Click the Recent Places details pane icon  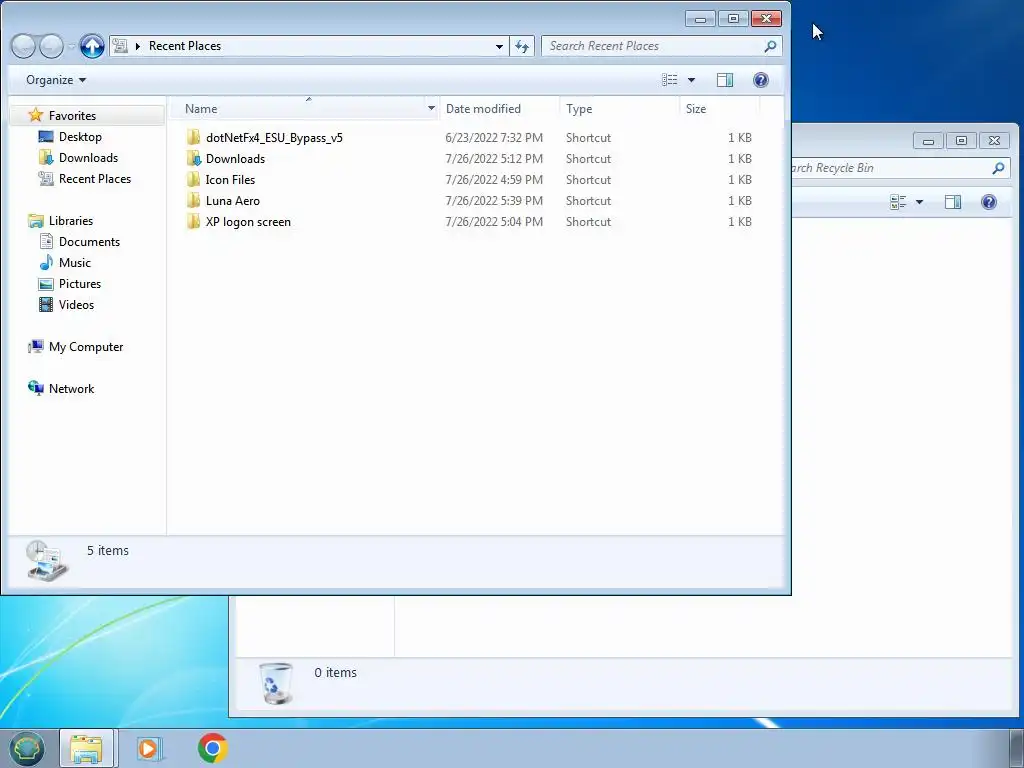coord(46,560)
